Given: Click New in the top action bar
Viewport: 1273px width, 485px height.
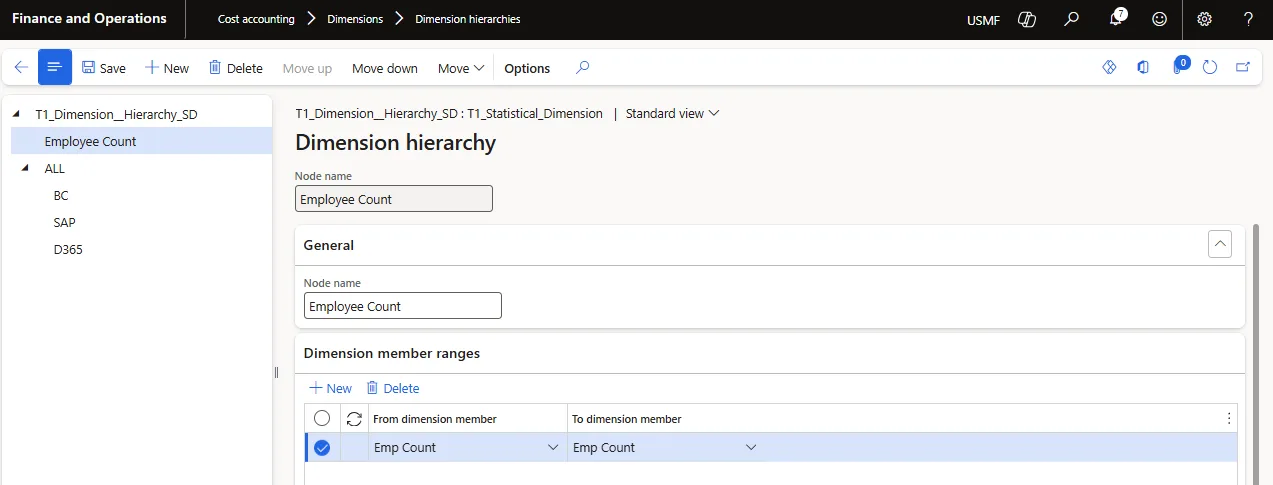Looking at the screenshot, I should 167,68.
